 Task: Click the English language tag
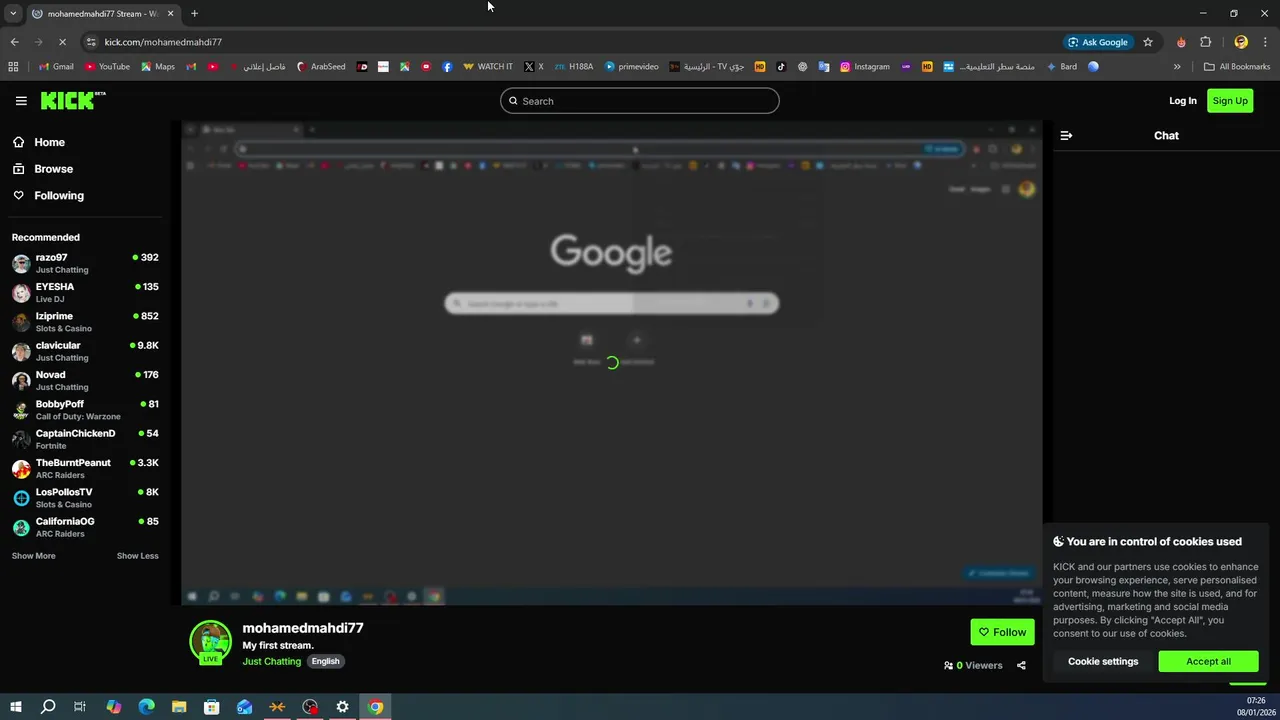click(x=325, y=661)
